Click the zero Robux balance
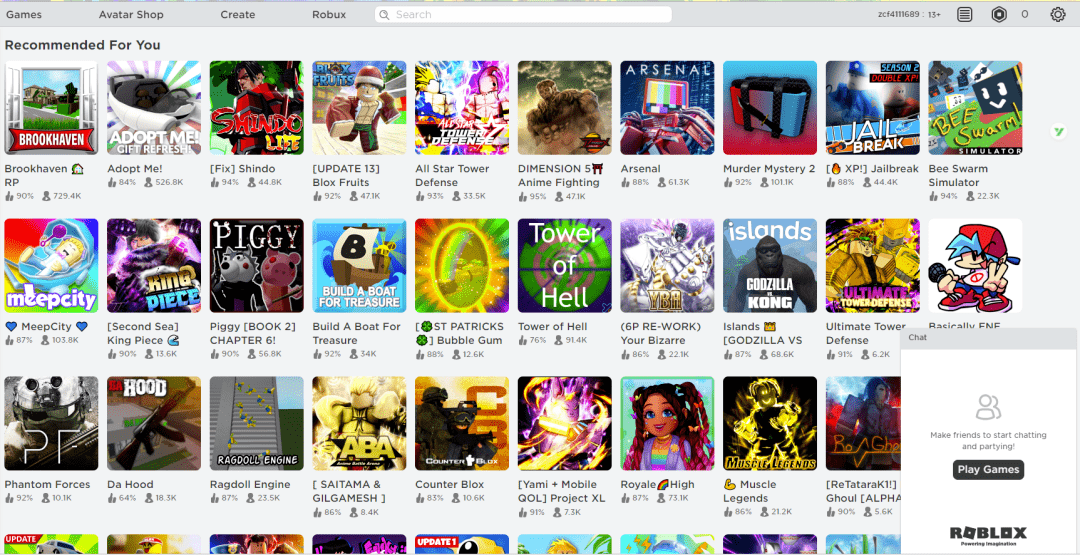The height and width of the screenshot is (555, 1080). click(1024, 14)
